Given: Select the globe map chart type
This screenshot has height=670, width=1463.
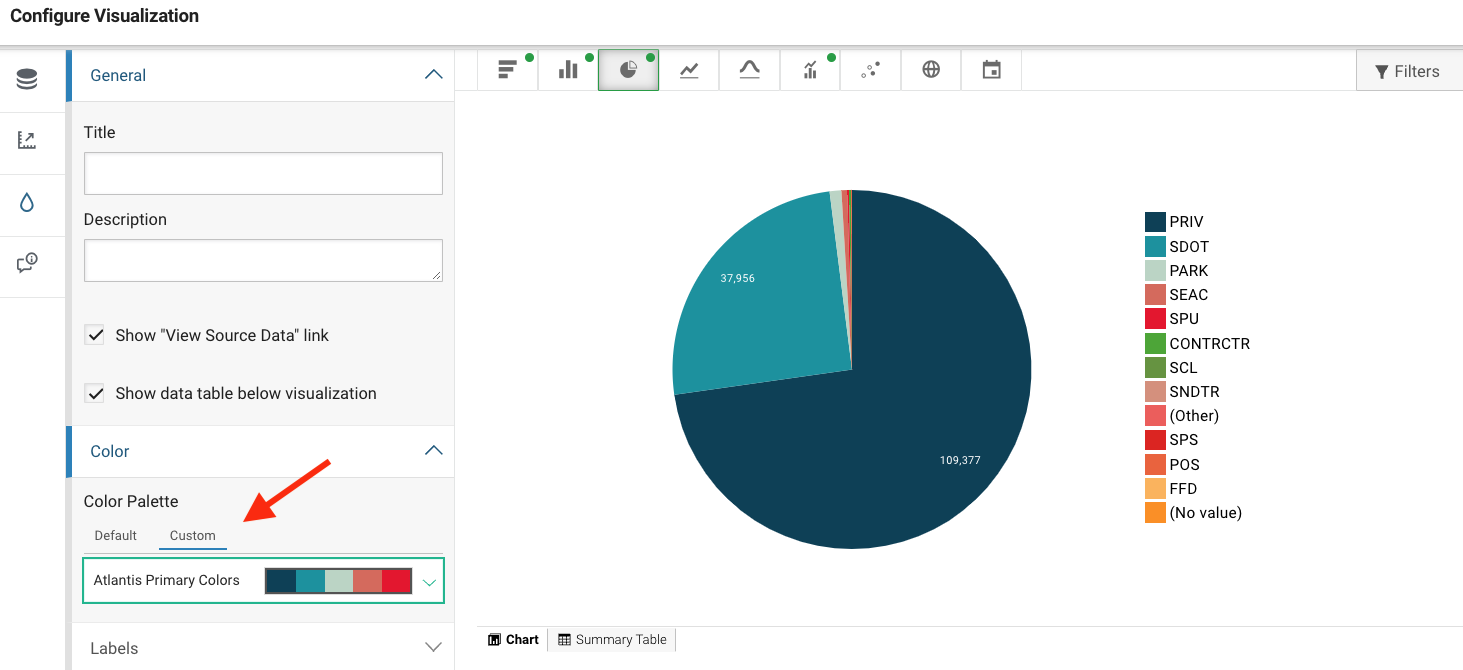Looking at the screenshot, I should pos(931,70).
